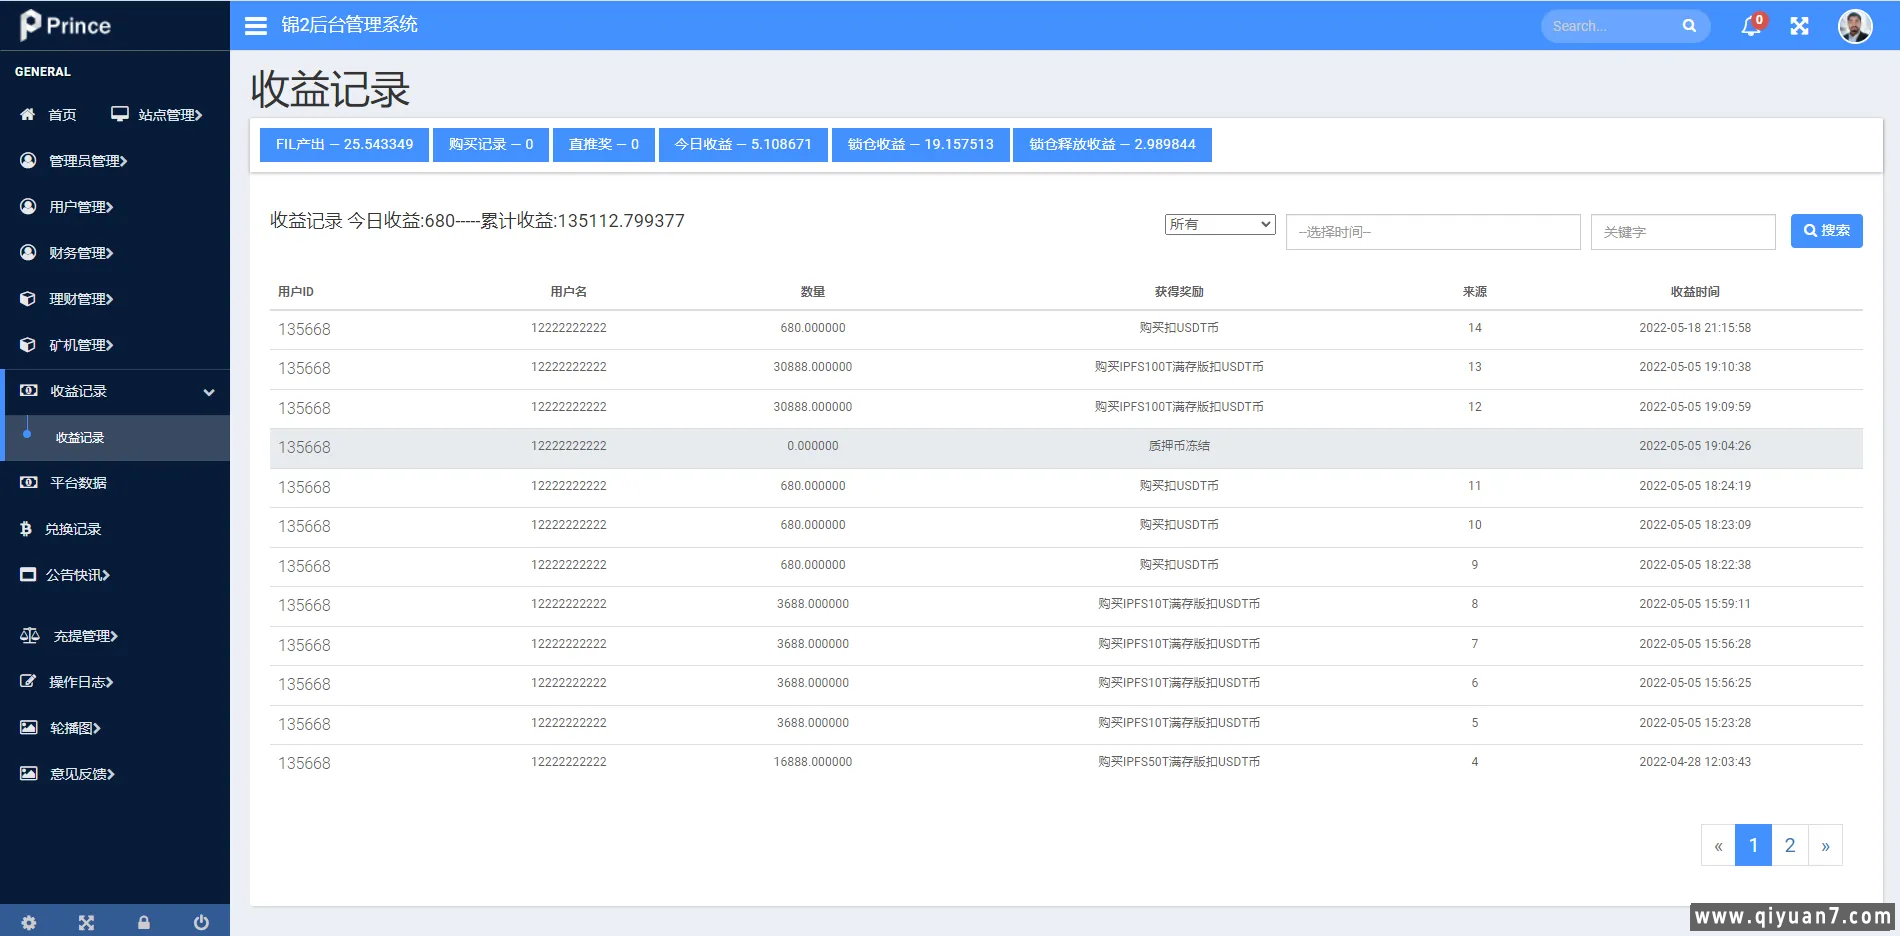Expand the 用户管理 sidebar menu
The height and width of the screenshot is (936, 1900).
81,207
